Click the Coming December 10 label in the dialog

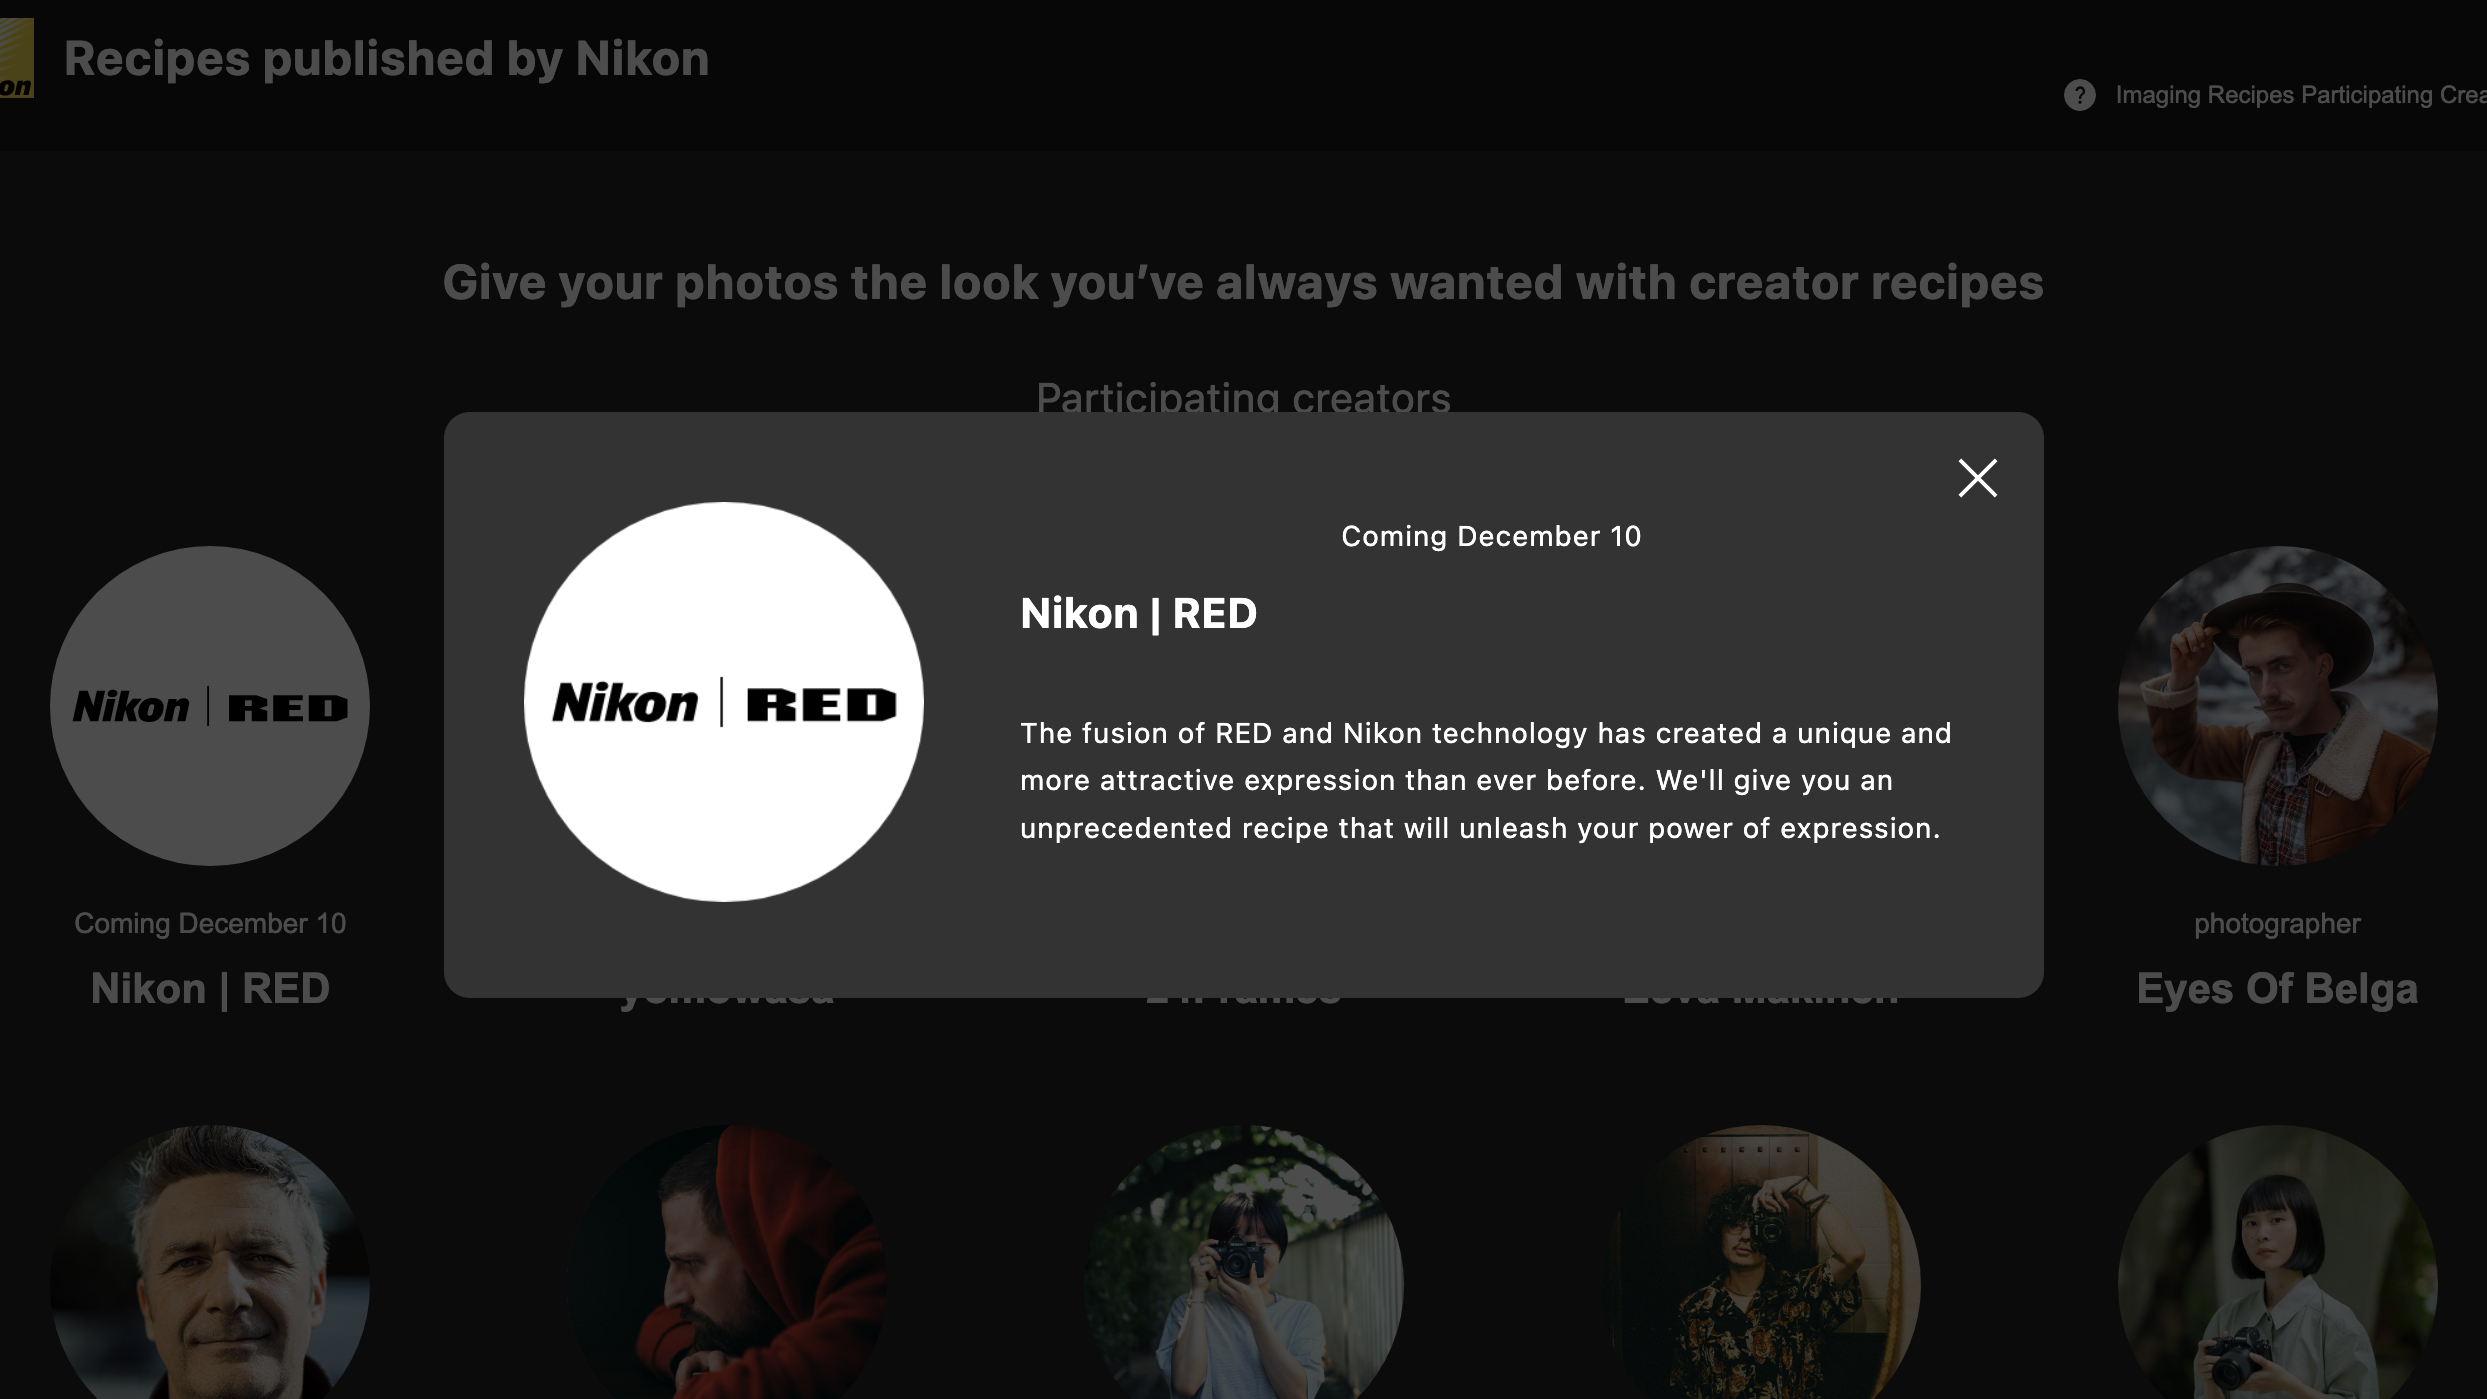pyautogui.click(x=1491, y=535)
